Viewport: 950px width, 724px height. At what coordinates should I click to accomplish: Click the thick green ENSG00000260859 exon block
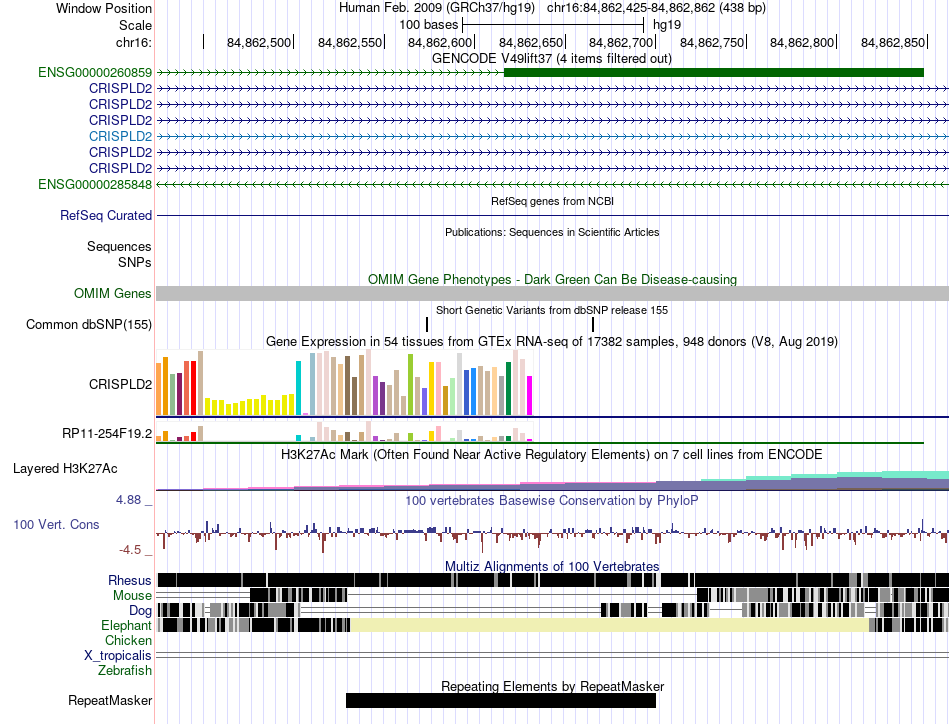tap(714, 73)
